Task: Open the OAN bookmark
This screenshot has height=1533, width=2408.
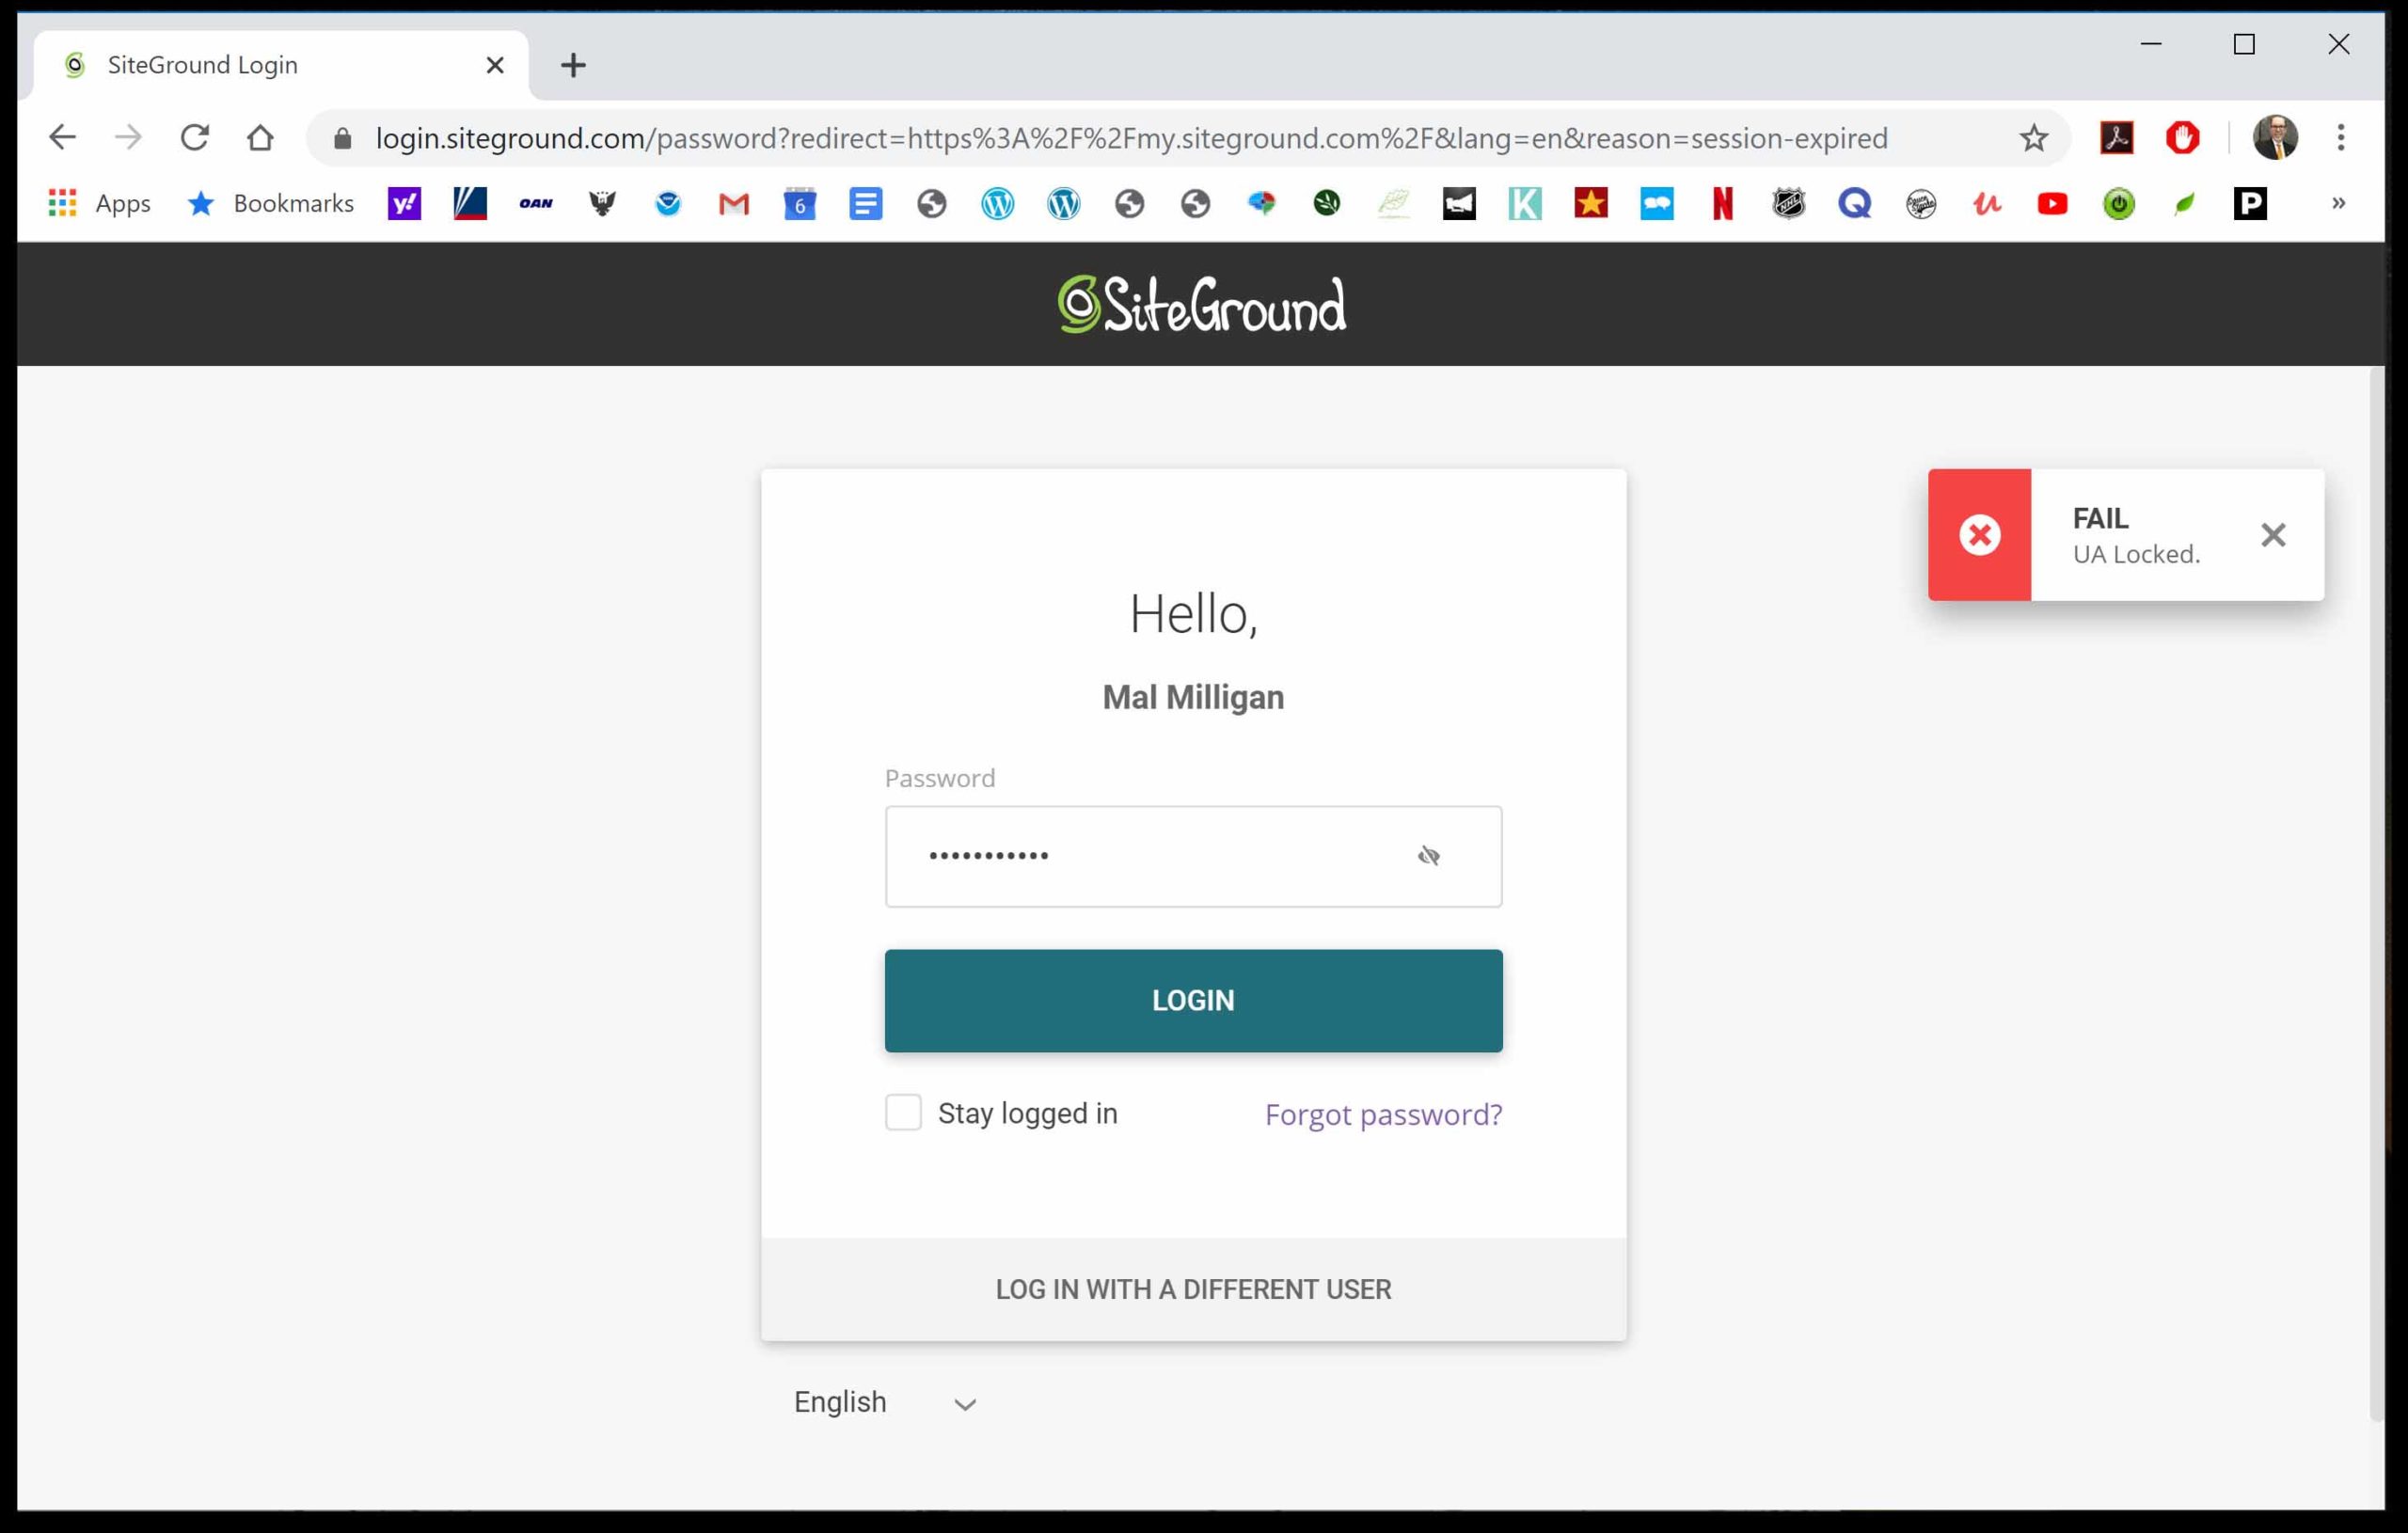Action: pyautogui.click(x=536, y=203)
